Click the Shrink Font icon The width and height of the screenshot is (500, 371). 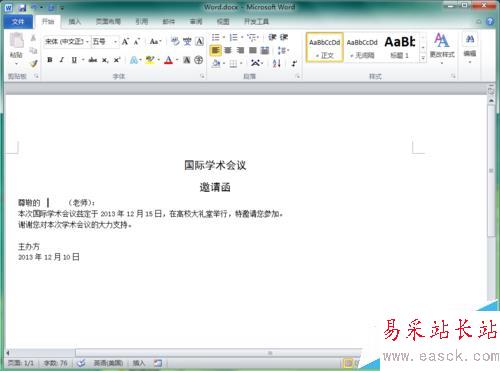tap(137, 42)
